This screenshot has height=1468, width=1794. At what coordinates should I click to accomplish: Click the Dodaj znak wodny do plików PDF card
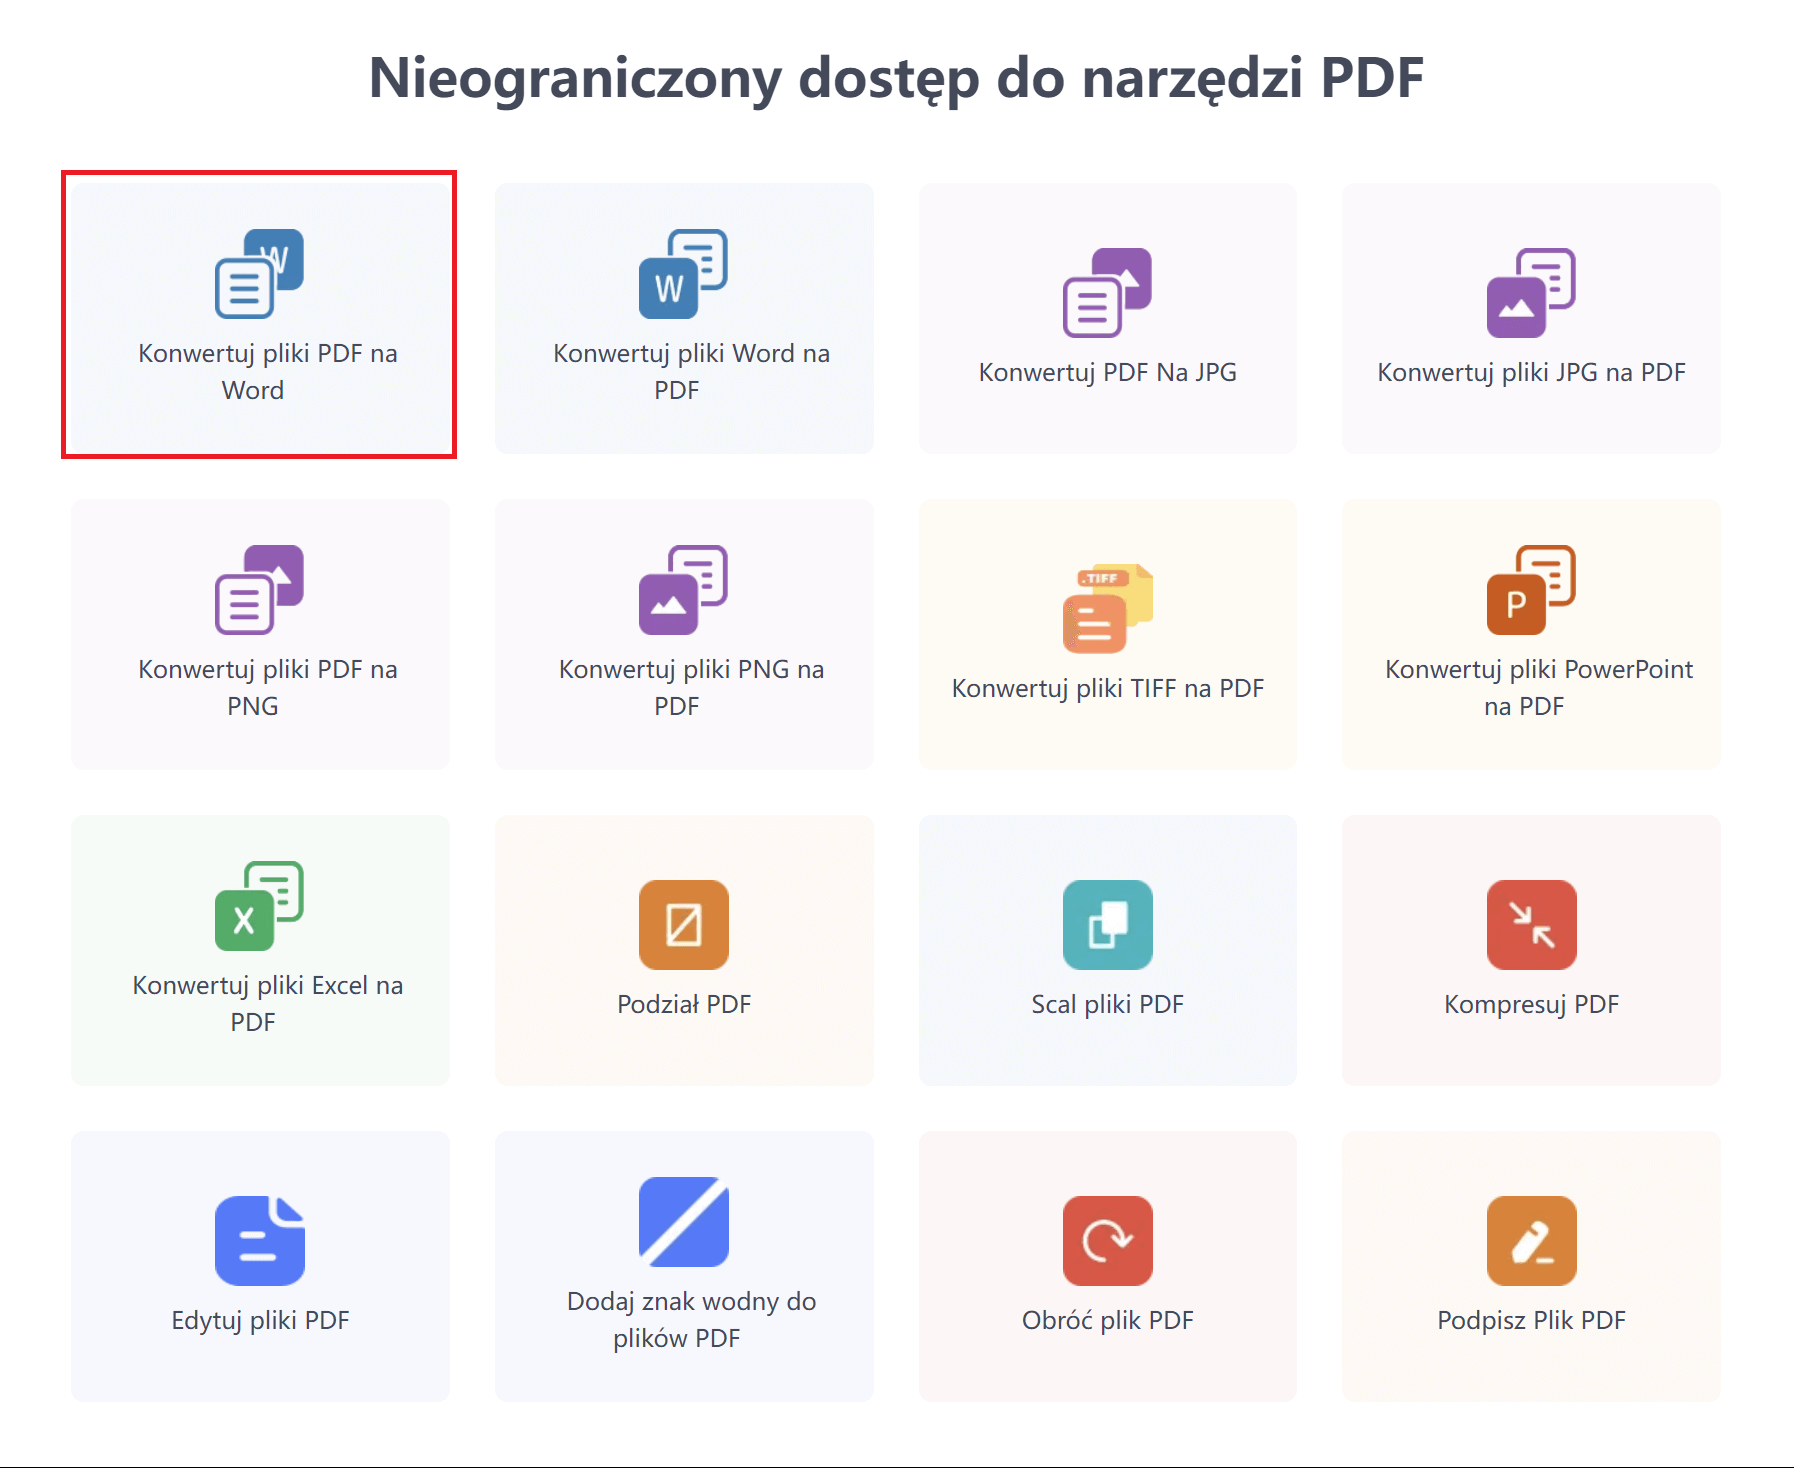pyautogui.click(x=683, y=1266)
